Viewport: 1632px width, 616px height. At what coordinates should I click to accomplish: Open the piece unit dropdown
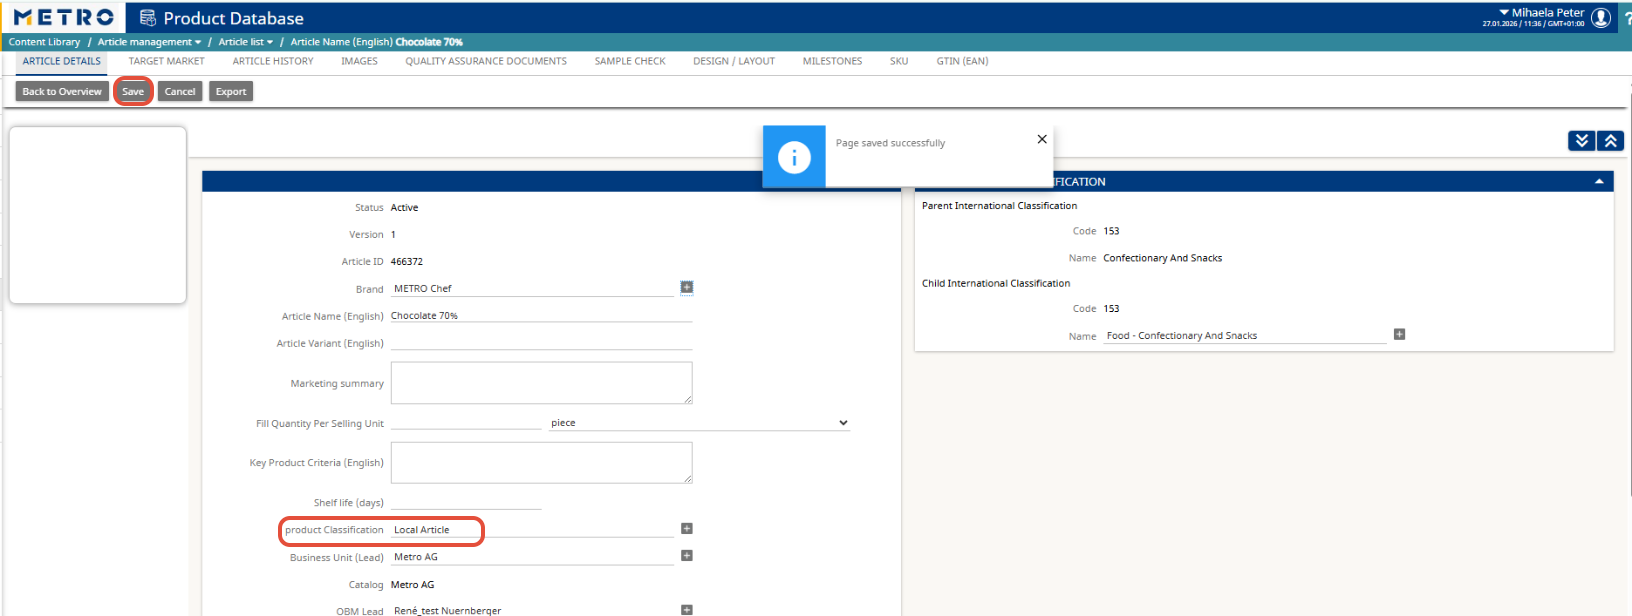699,423
